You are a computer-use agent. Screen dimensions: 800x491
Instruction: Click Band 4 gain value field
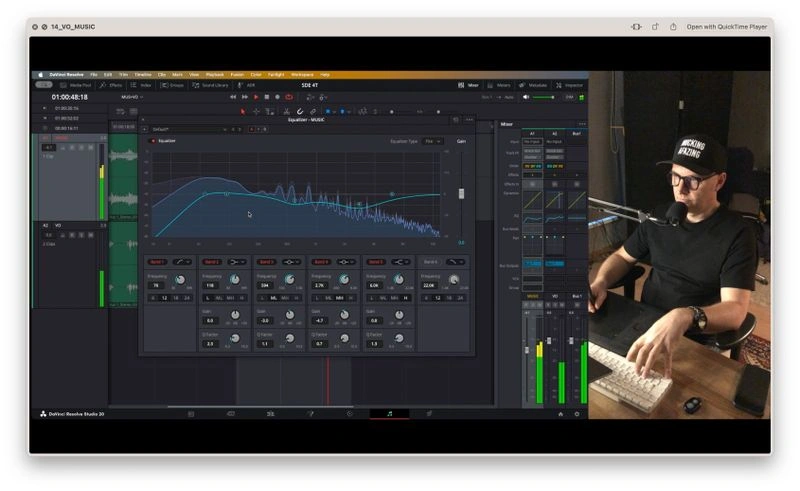(319, 321)
